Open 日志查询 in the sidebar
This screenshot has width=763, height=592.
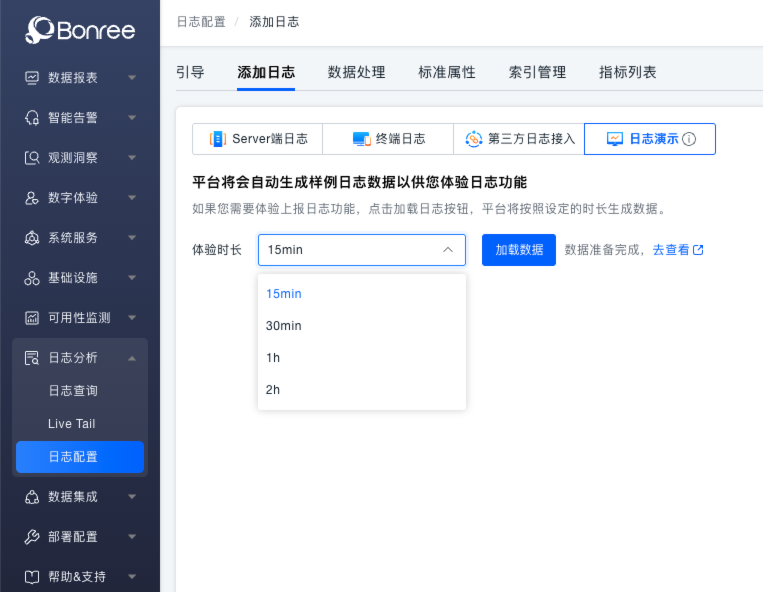coord(73,391)
